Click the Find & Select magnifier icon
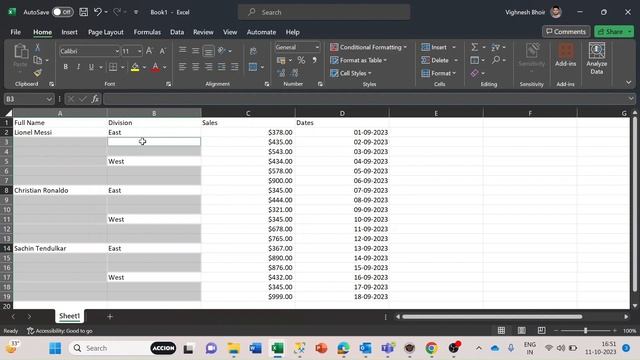The image size is (640, 360). click(x=496, y=60)
